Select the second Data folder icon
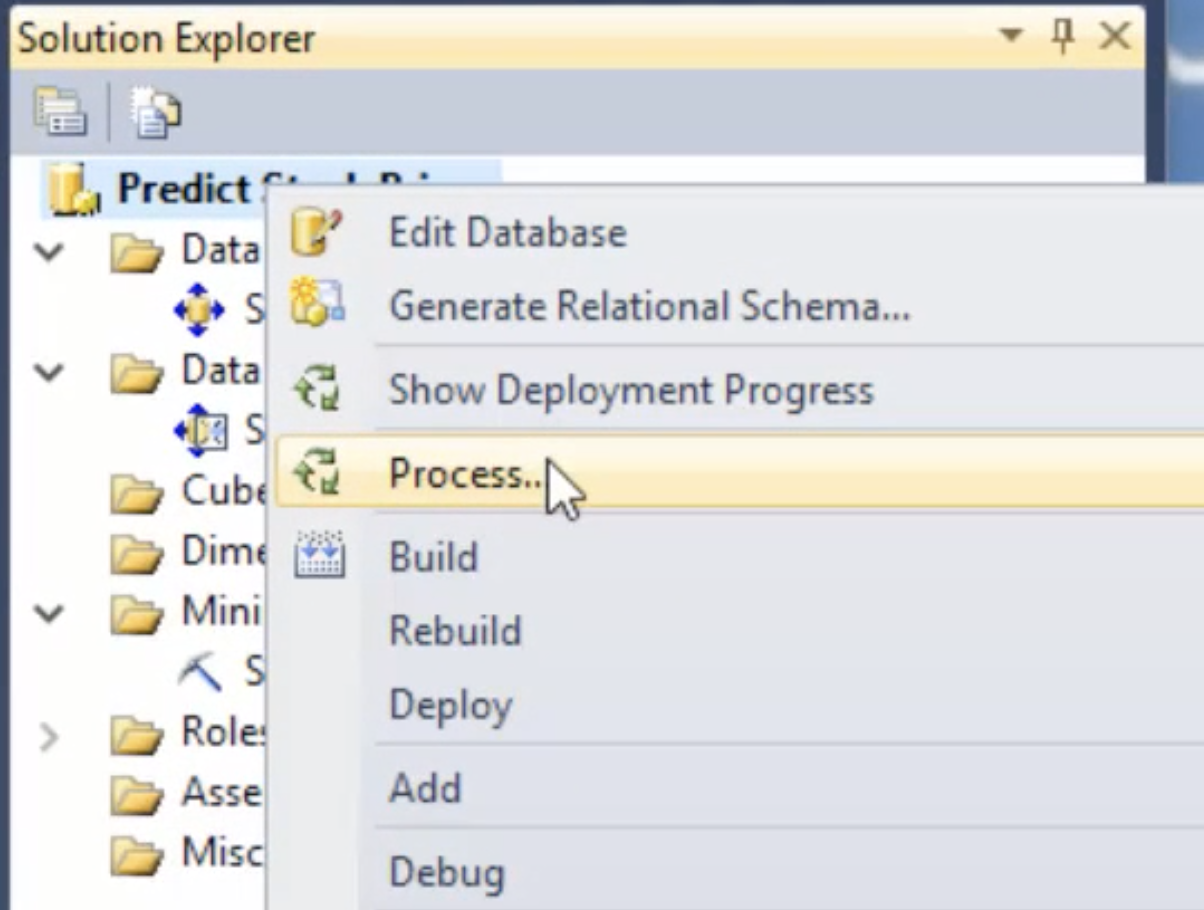The image size is (1204, 910). click(x=136, y=375)
